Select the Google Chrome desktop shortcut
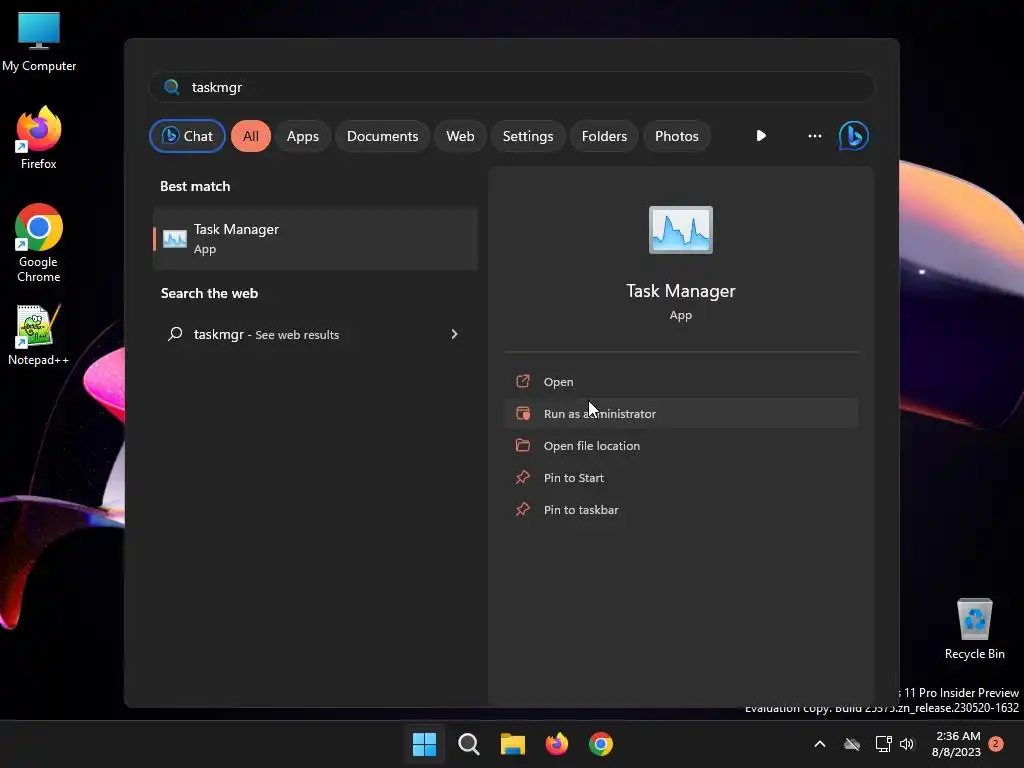1024x768 pixels. click(39, 243)
